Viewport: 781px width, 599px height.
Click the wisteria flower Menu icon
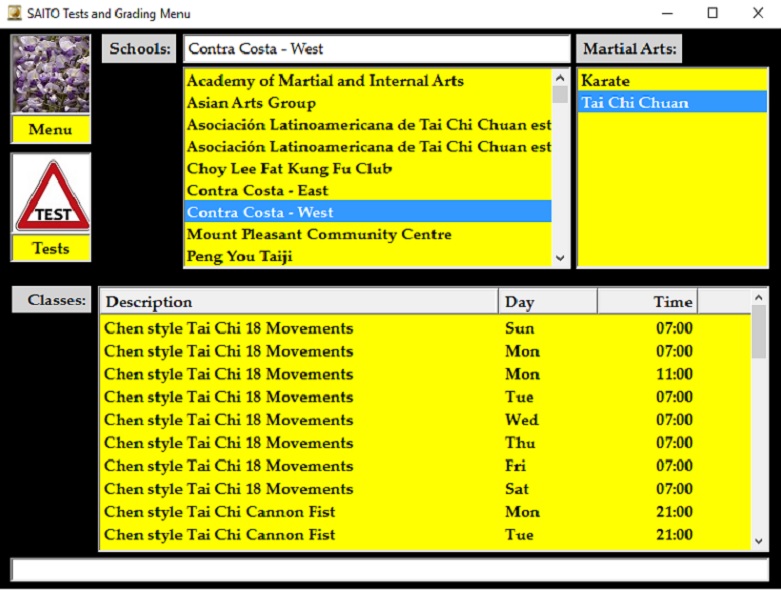(50, 75)
